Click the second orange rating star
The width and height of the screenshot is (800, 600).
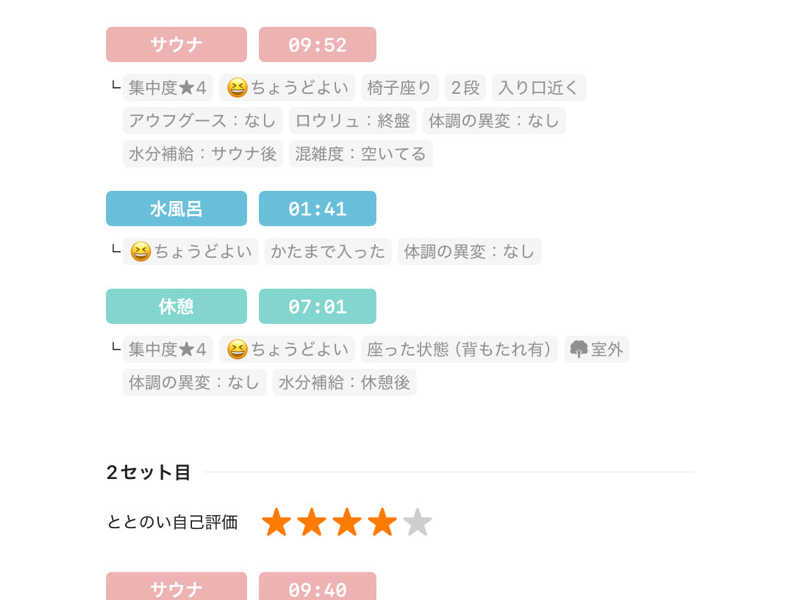point(312,522)
